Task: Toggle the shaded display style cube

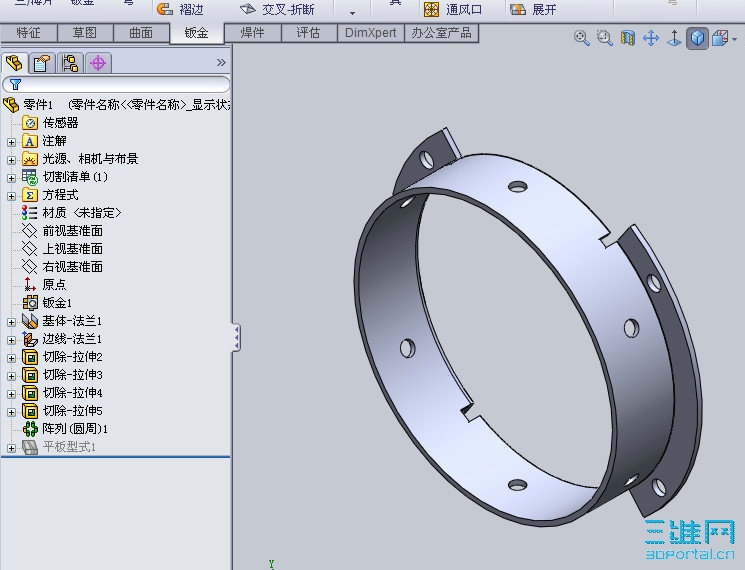Action: pos(697,38)
